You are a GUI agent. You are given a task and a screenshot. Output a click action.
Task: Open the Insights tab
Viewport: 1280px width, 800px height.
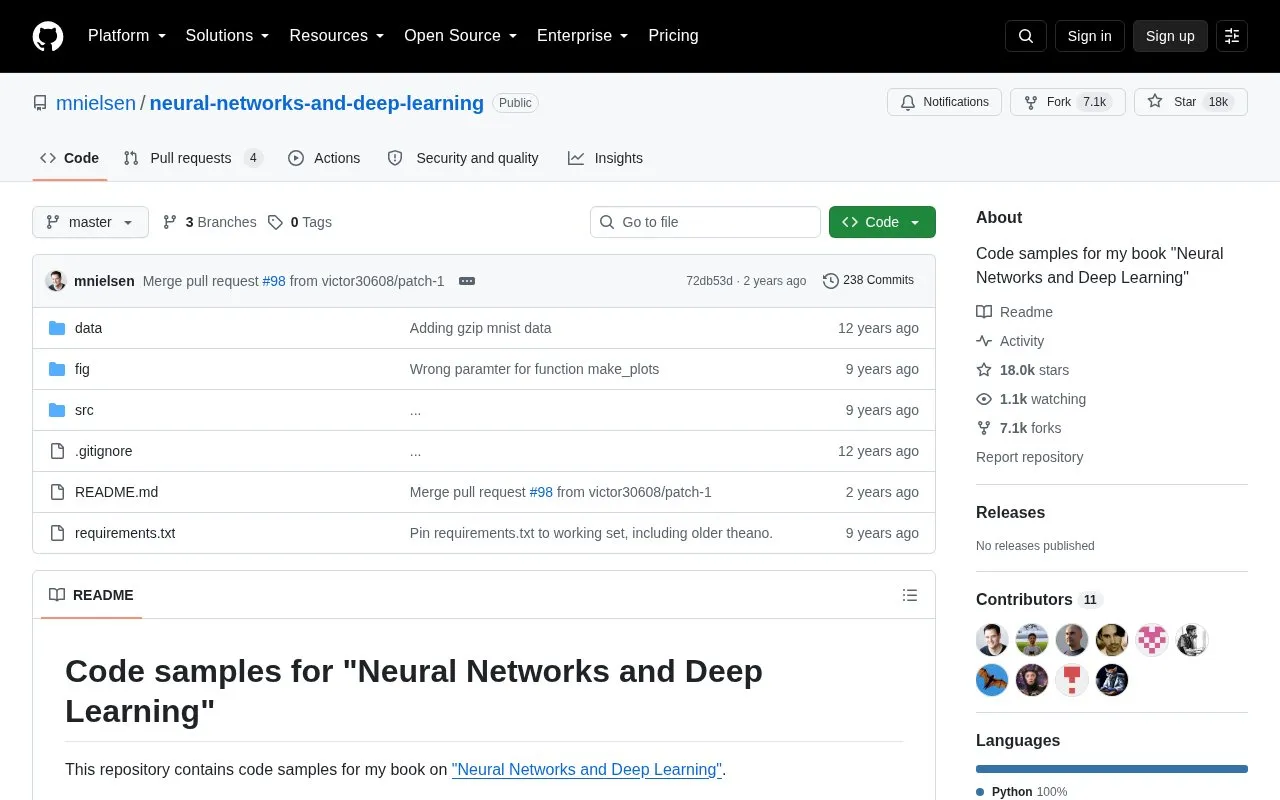[606, 158]
